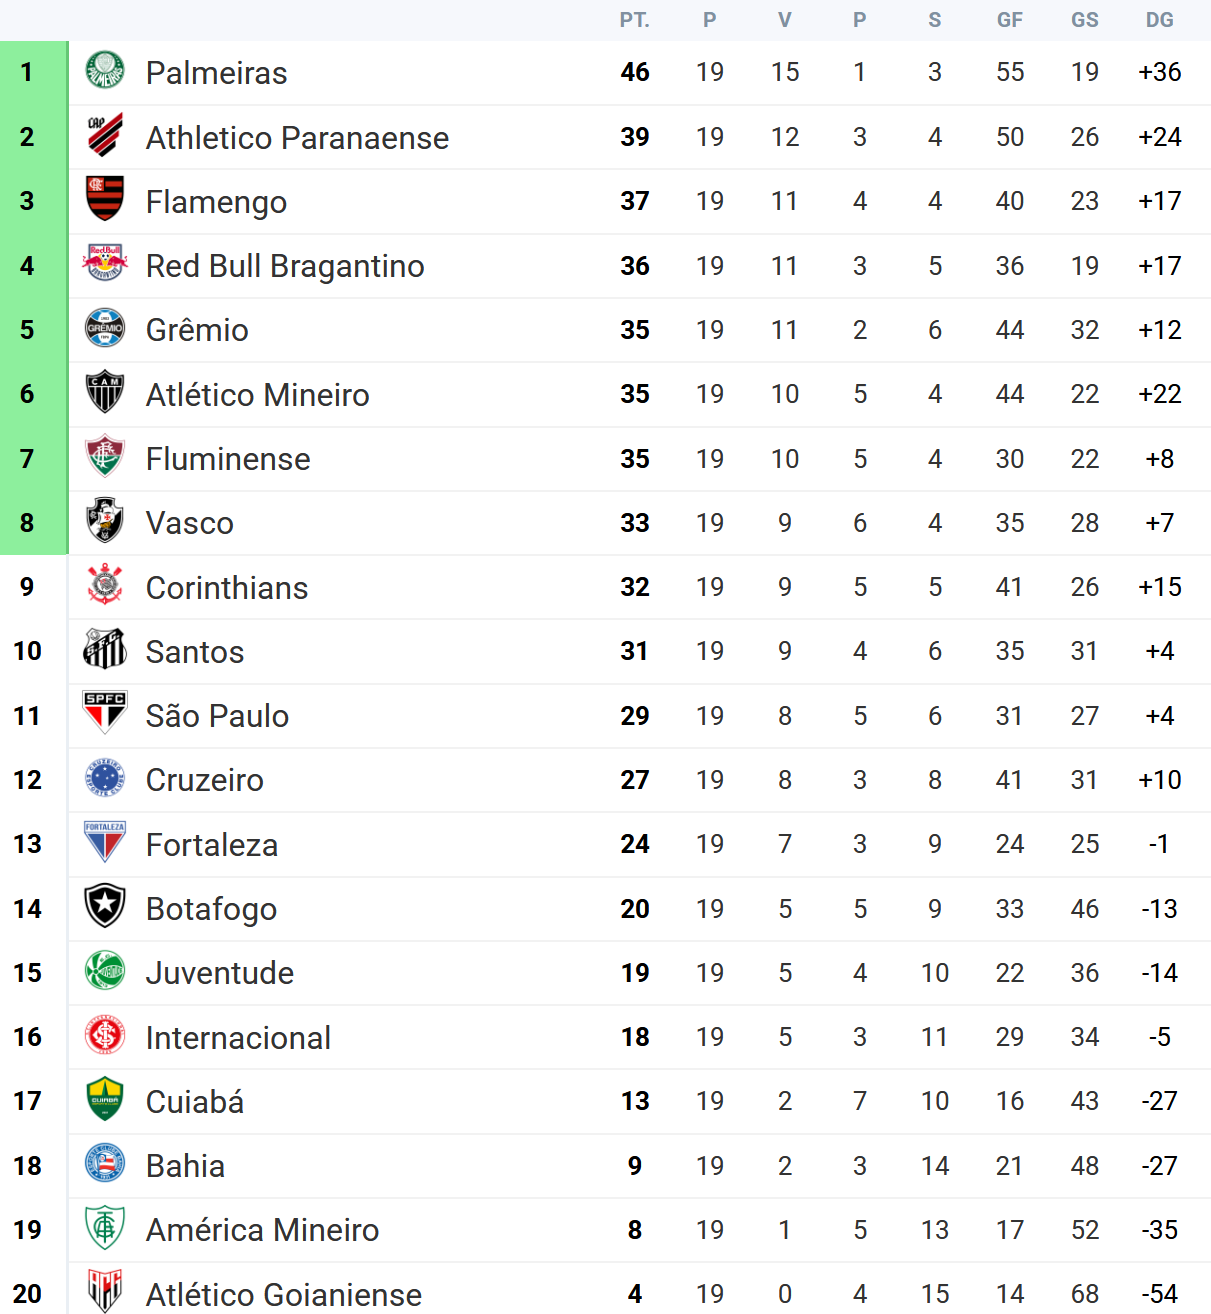Click the Athletico Paranaense crest icon
Viewport: 1211px width, 1314px height.
point(105,136)
